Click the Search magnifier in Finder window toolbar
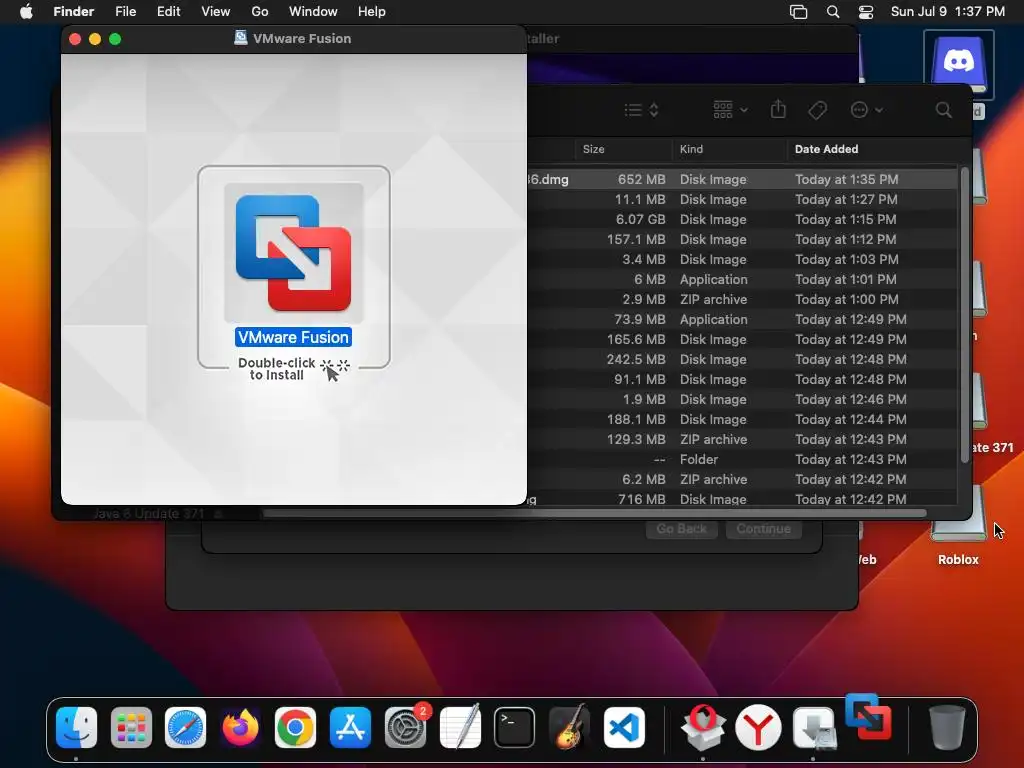 point(943,110)
